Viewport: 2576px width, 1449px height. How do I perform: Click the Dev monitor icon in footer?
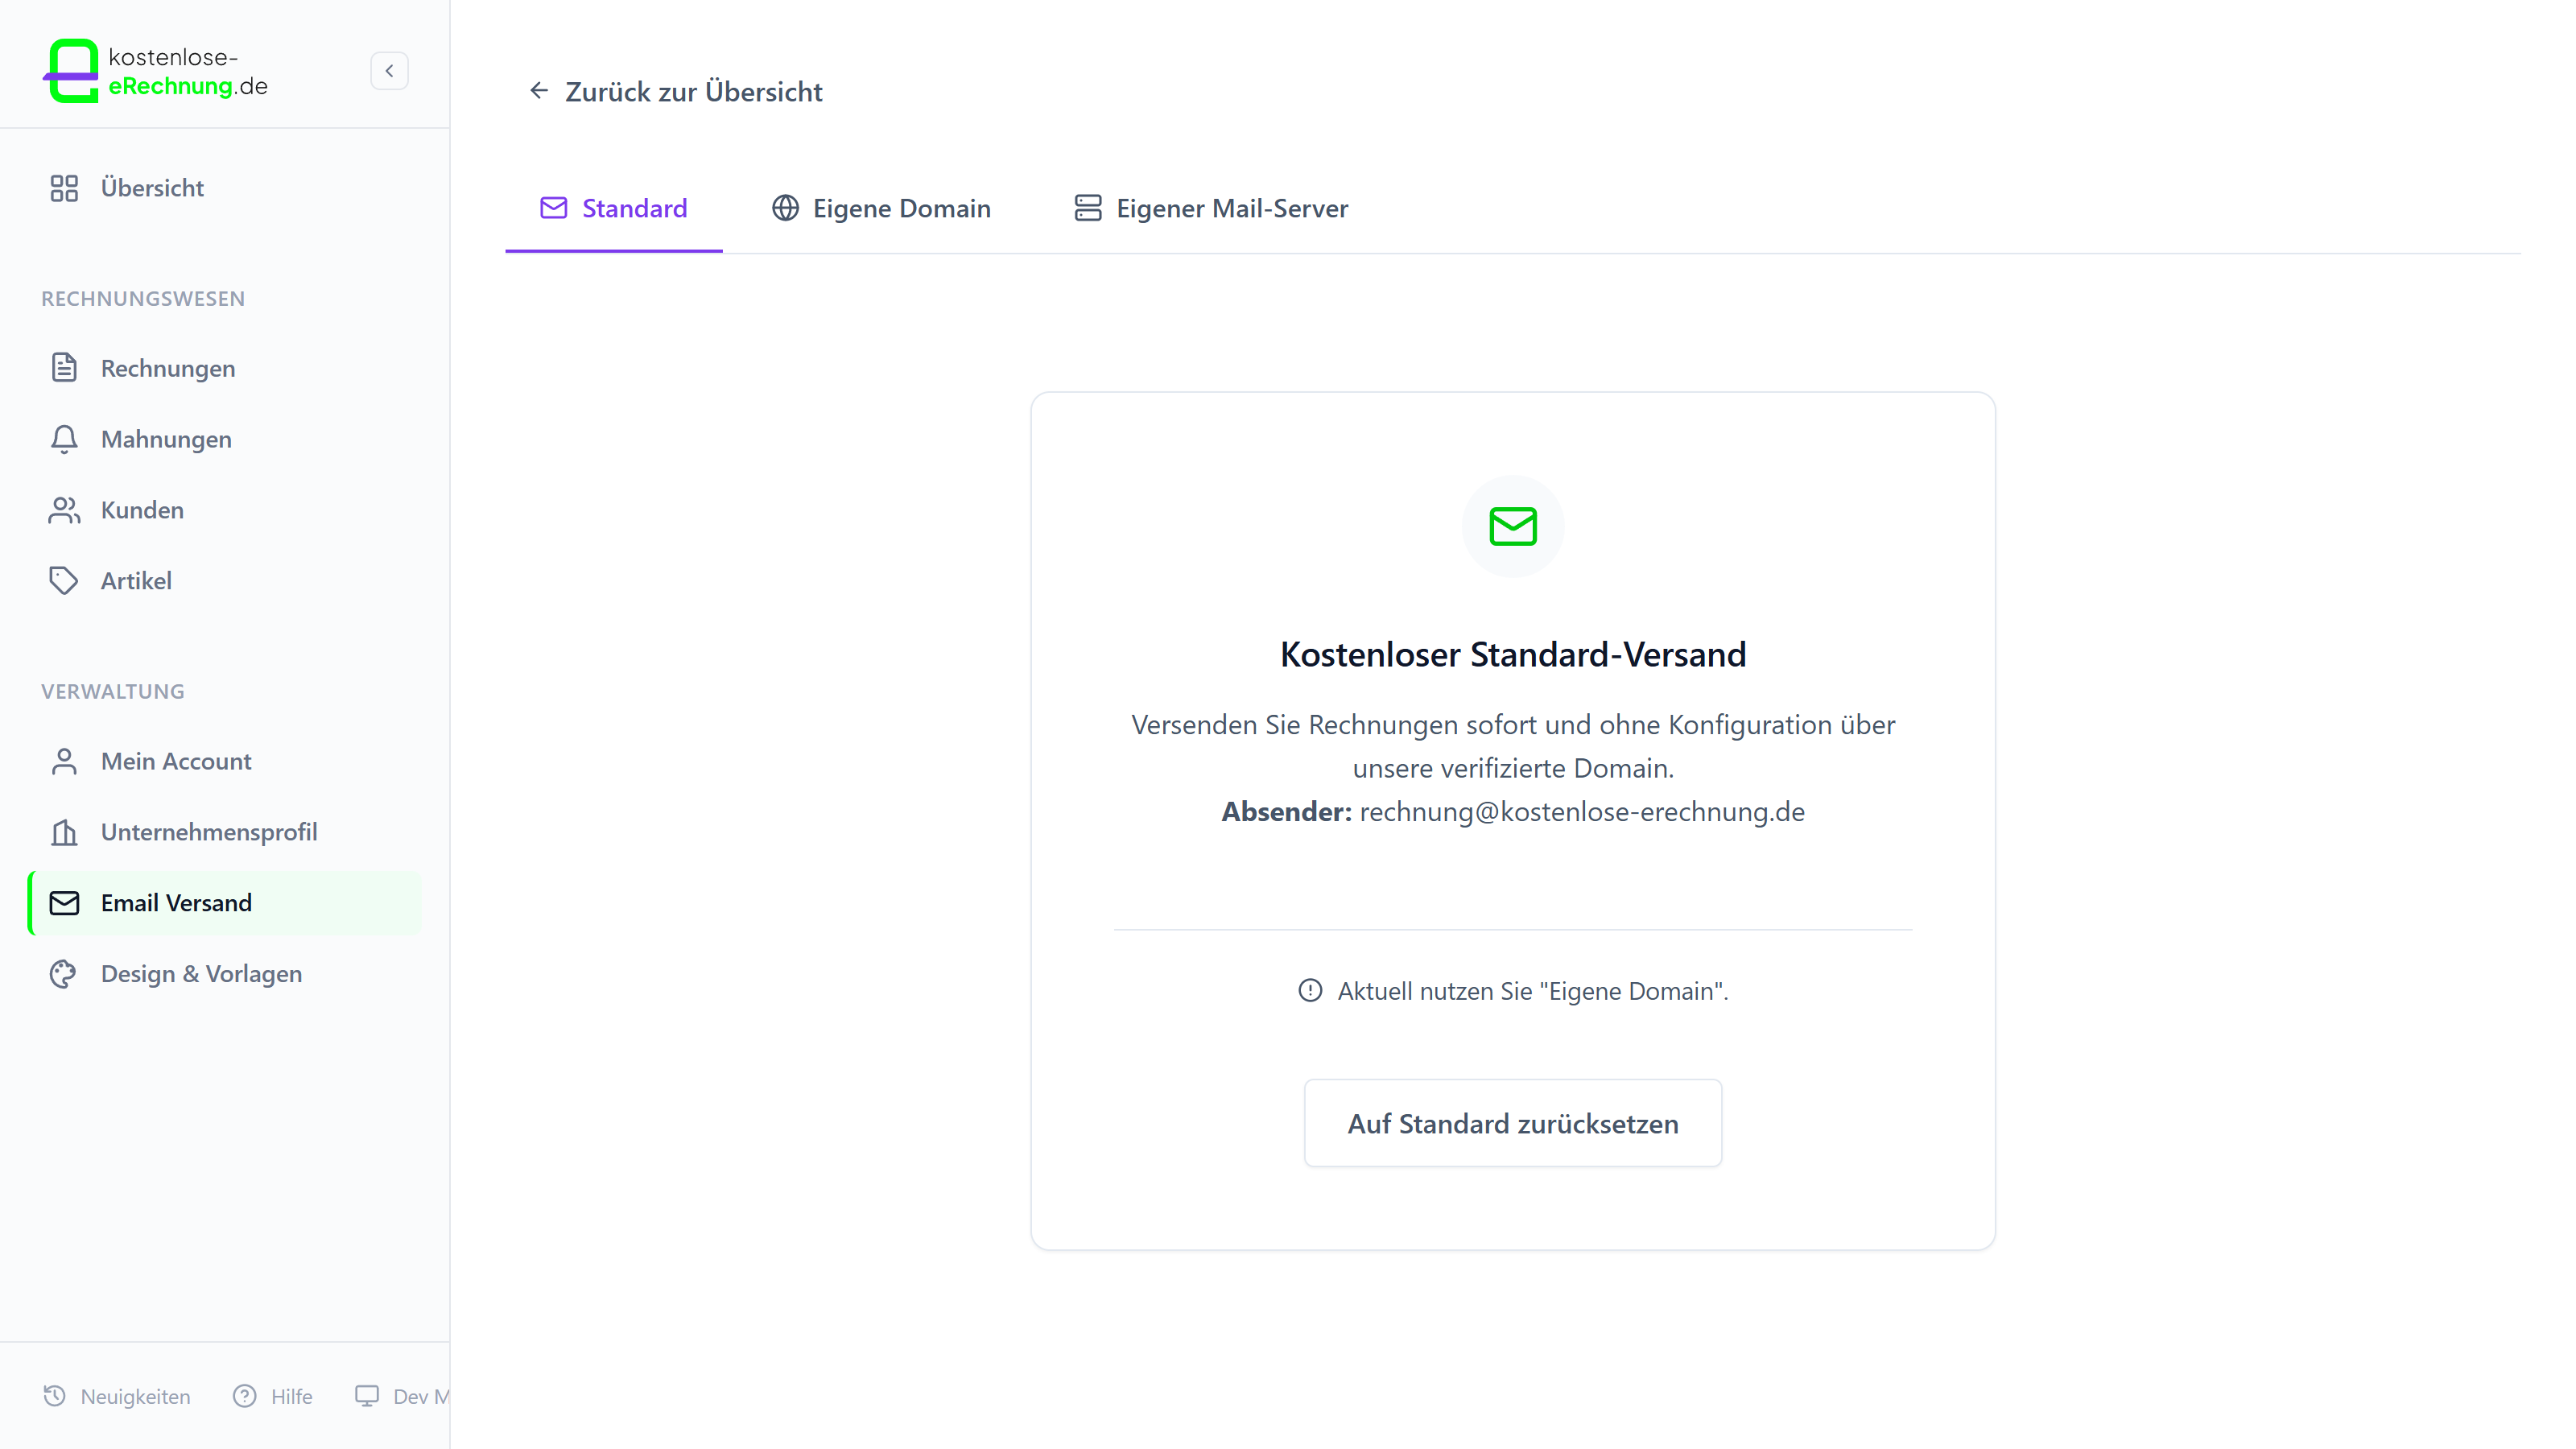[x=367, y=1396]
